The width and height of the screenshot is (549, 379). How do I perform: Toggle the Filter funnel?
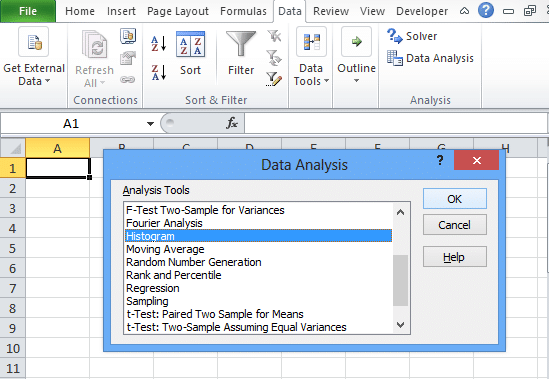click(241, 53)
